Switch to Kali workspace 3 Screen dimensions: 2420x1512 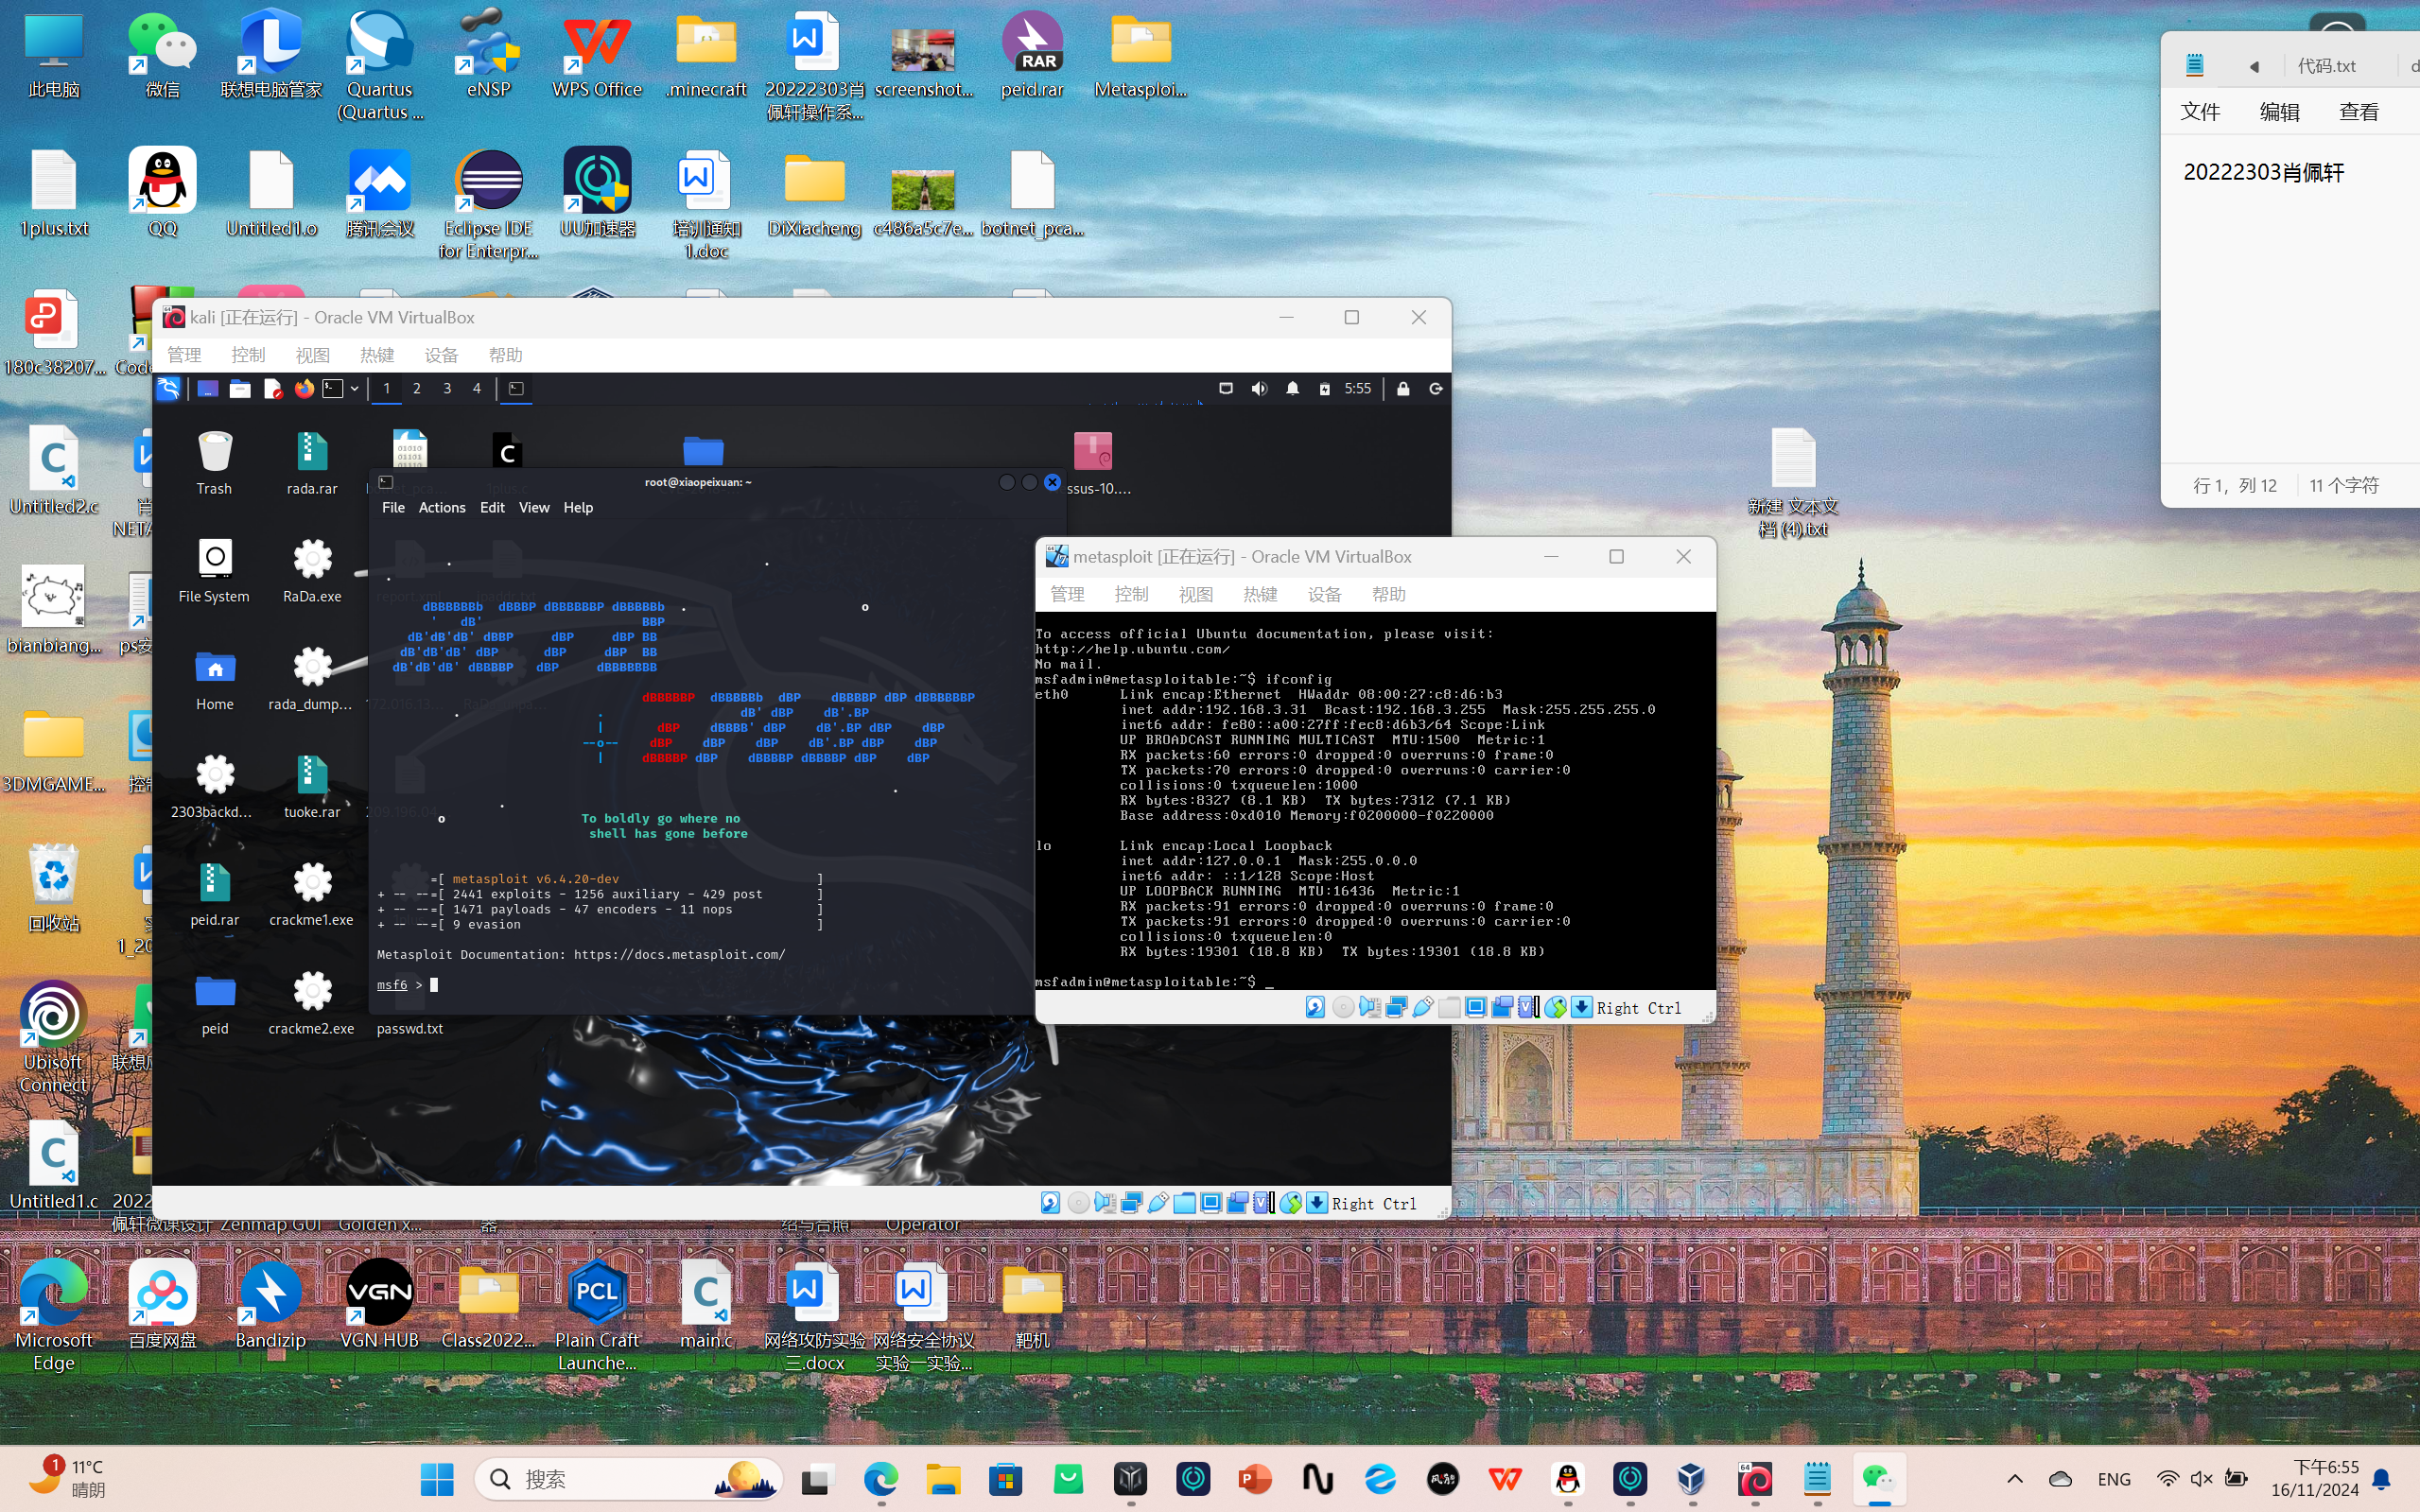pos(447,389)
